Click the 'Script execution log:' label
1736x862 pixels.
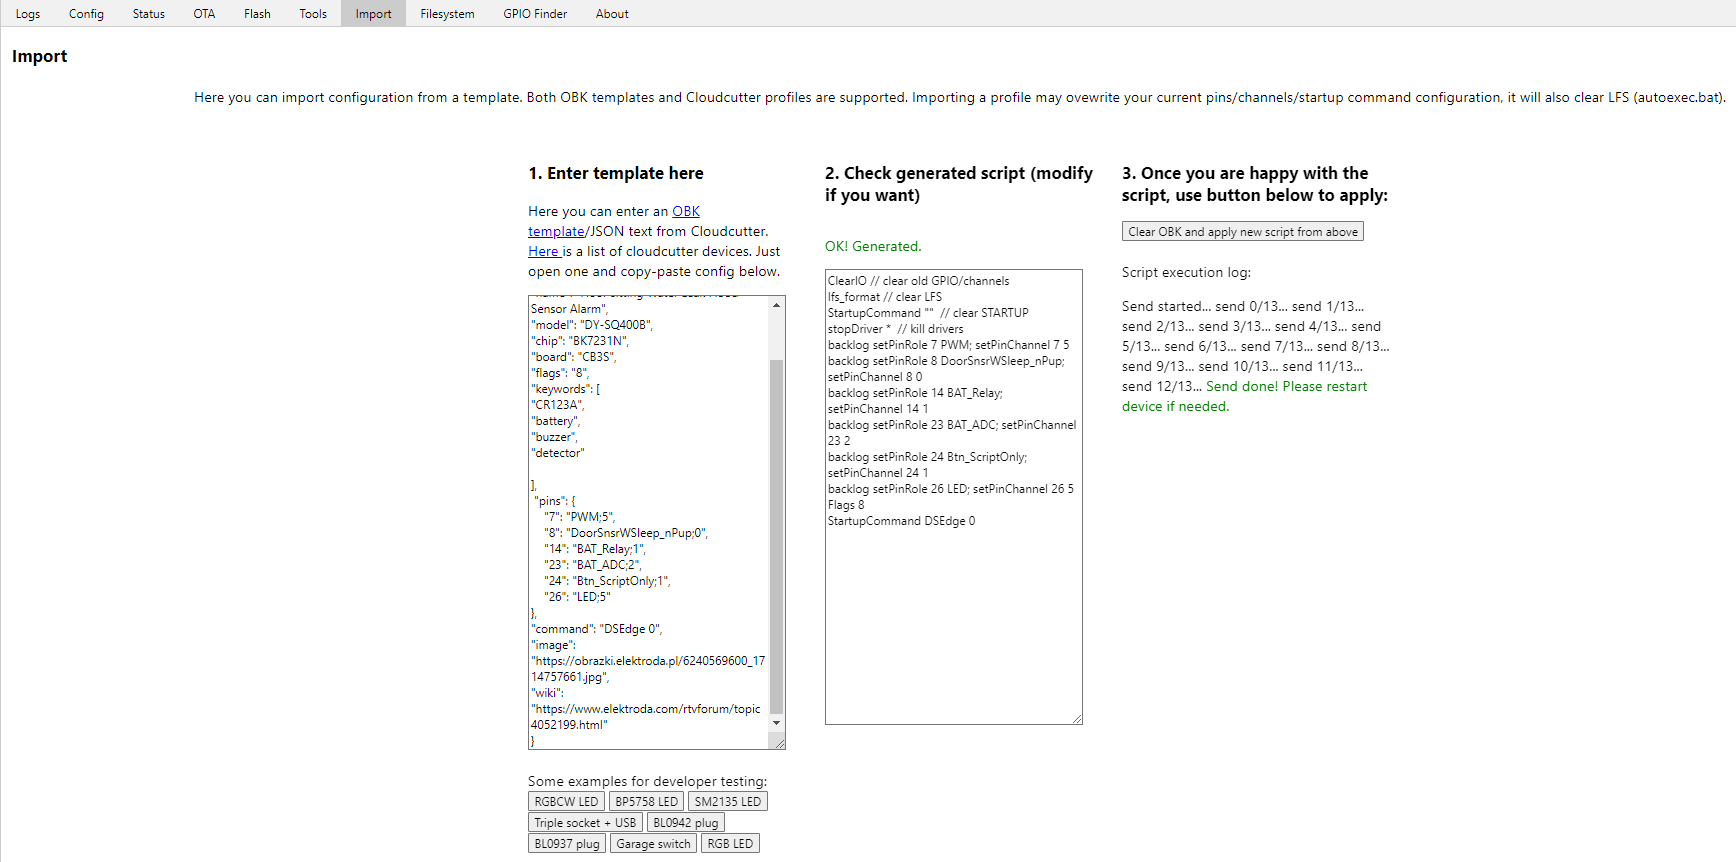[1186, 273]
